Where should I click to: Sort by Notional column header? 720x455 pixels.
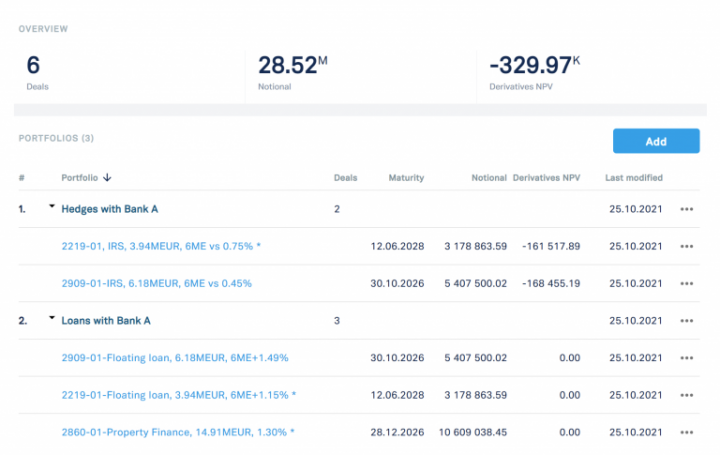coord(489,178)
